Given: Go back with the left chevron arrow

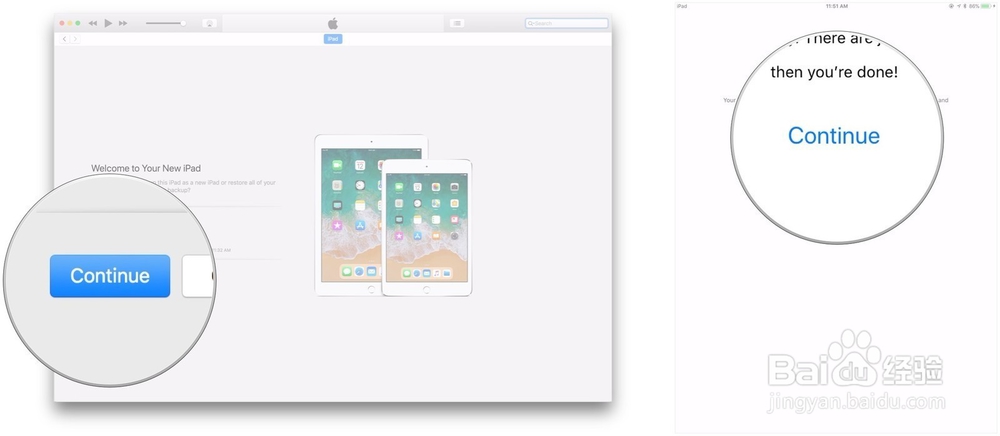Looking at the screenshot, I should click(64, 39).
